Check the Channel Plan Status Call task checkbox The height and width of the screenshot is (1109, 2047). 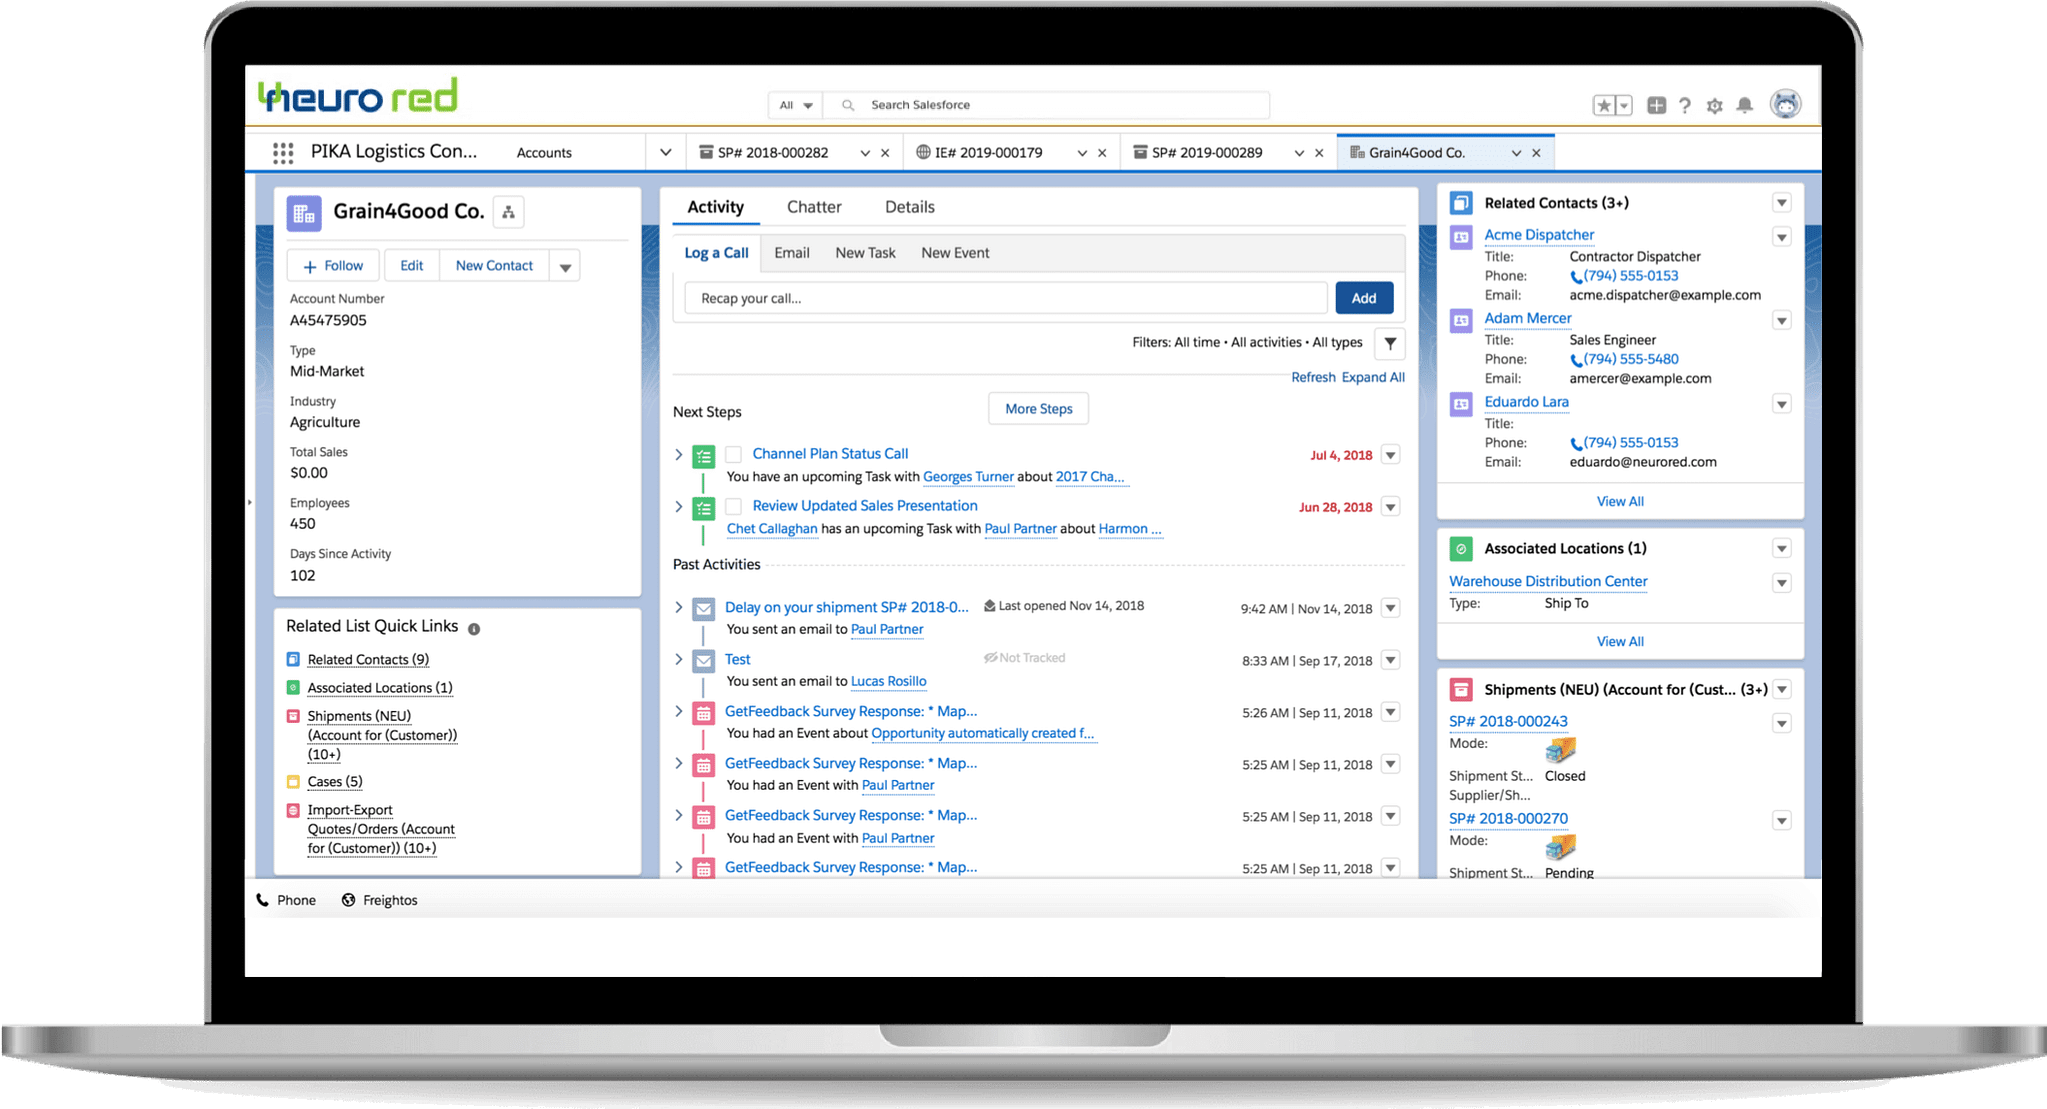[733, 454]
